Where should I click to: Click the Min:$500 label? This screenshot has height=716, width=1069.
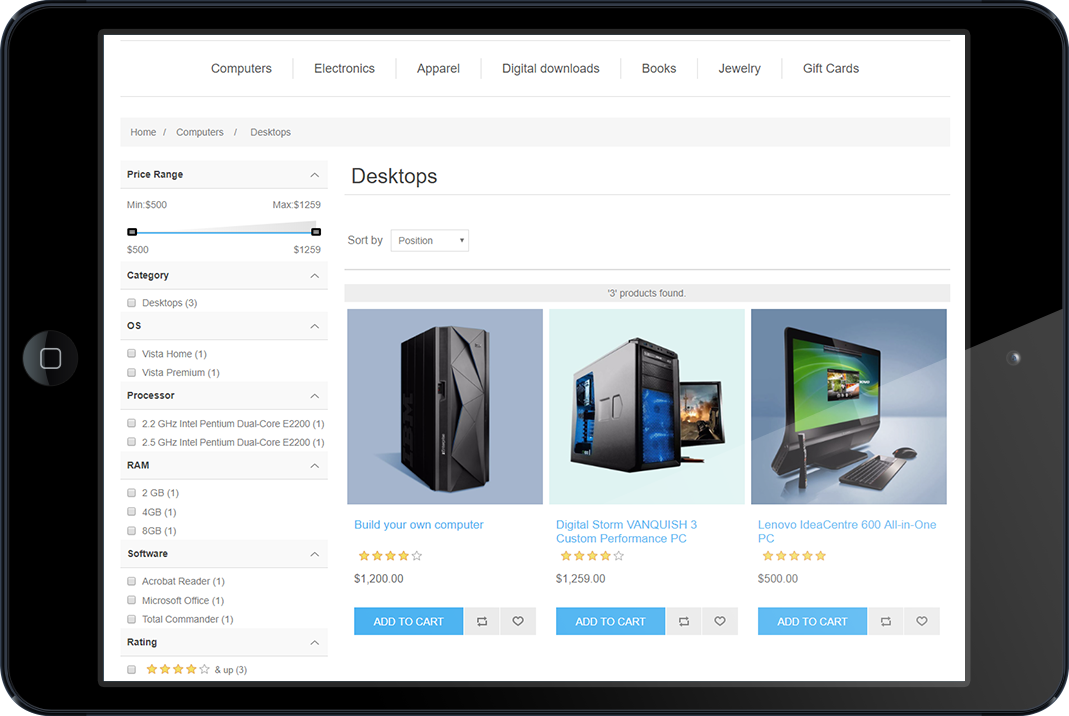click(x=147, y=205)
